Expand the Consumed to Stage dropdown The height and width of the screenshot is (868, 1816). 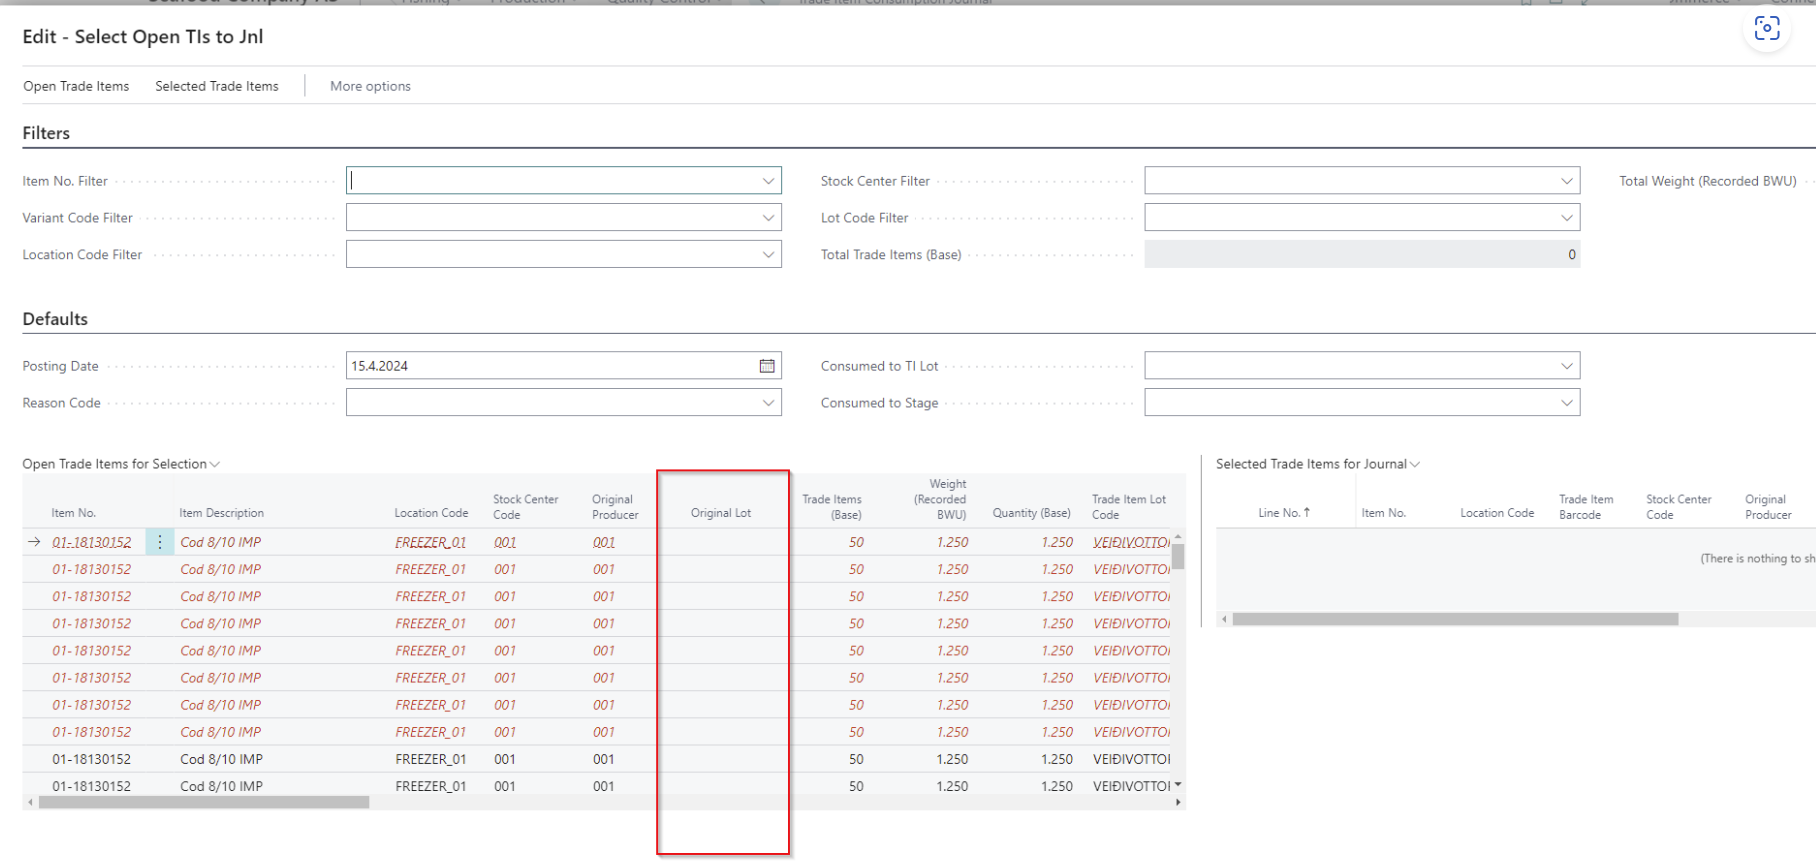click(1566, 403)
